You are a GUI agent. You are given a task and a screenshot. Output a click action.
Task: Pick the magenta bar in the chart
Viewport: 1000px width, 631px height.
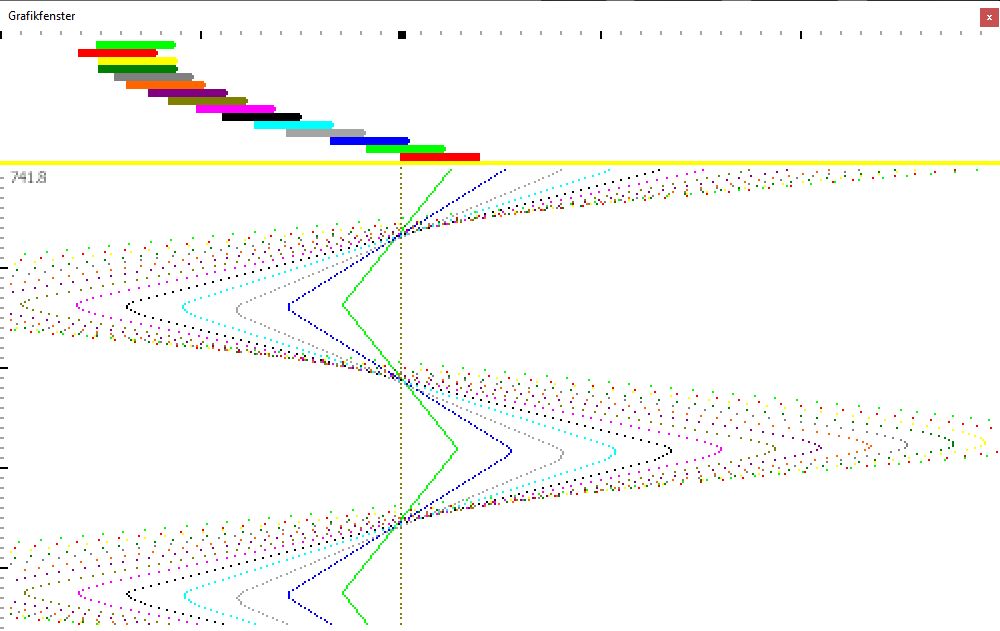[x=235, y=109]
